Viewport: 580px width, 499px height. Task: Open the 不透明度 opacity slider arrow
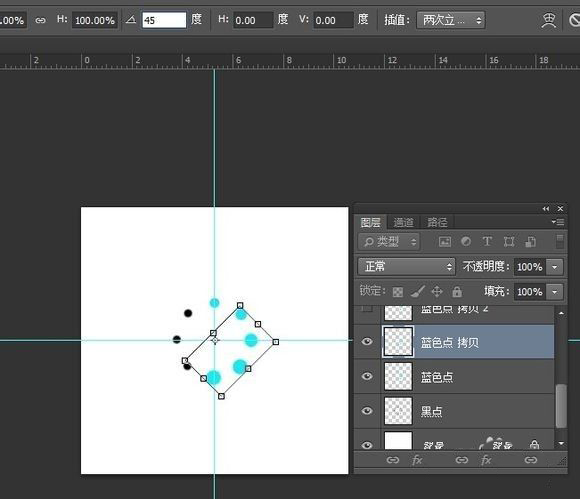[554, 267]
